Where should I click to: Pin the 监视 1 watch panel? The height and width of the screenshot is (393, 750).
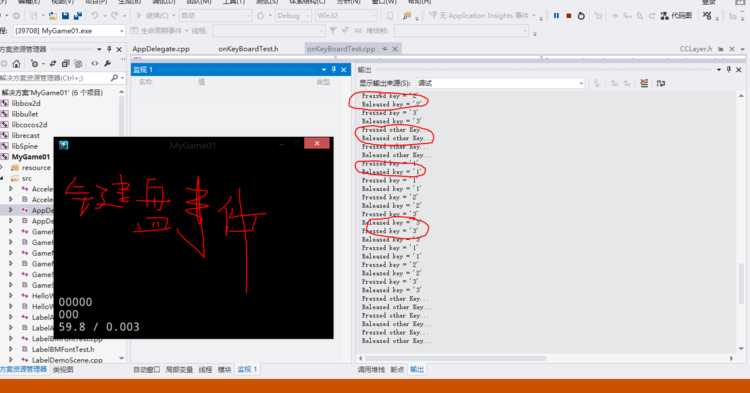pyautogui.click(x=334, y=70)
